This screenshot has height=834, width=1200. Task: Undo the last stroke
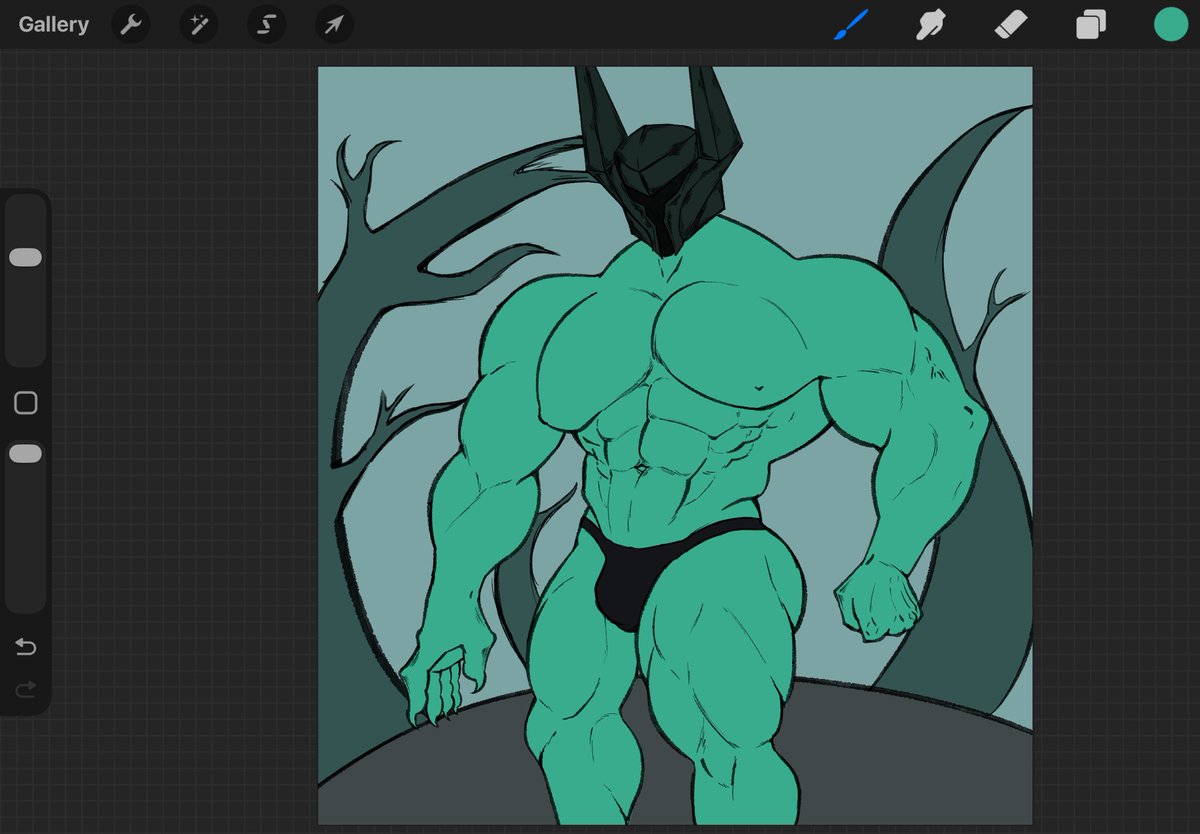point(26,647)
